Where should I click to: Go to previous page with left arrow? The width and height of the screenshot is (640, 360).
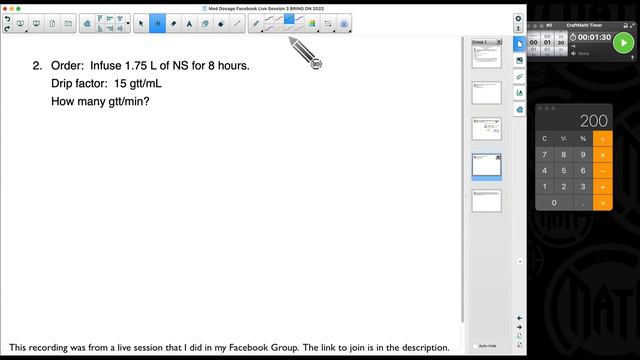click(x=519, y=318)
